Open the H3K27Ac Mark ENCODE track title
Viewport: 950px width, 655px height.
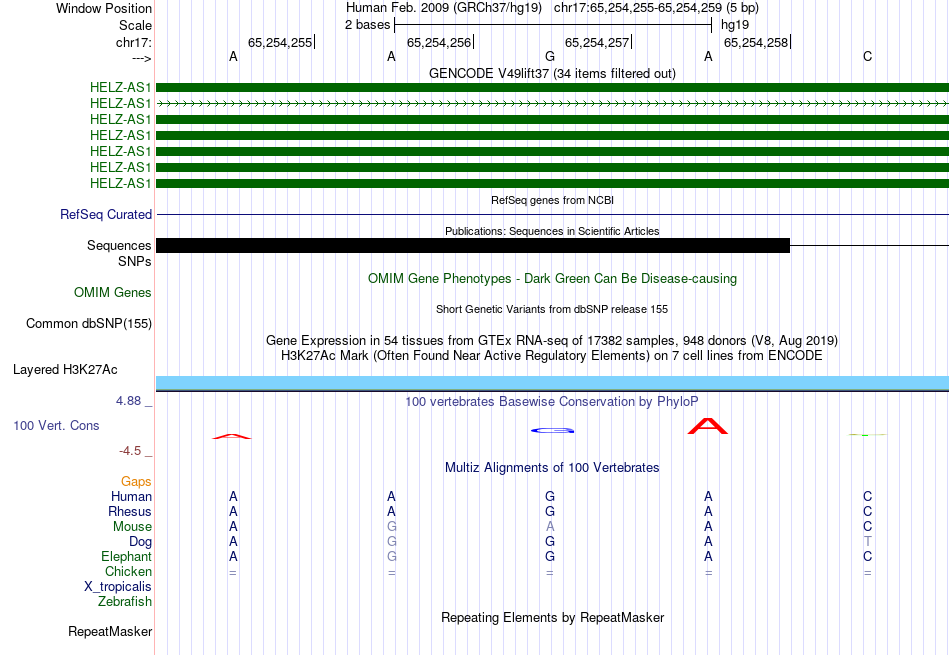[x=552, y=356]
